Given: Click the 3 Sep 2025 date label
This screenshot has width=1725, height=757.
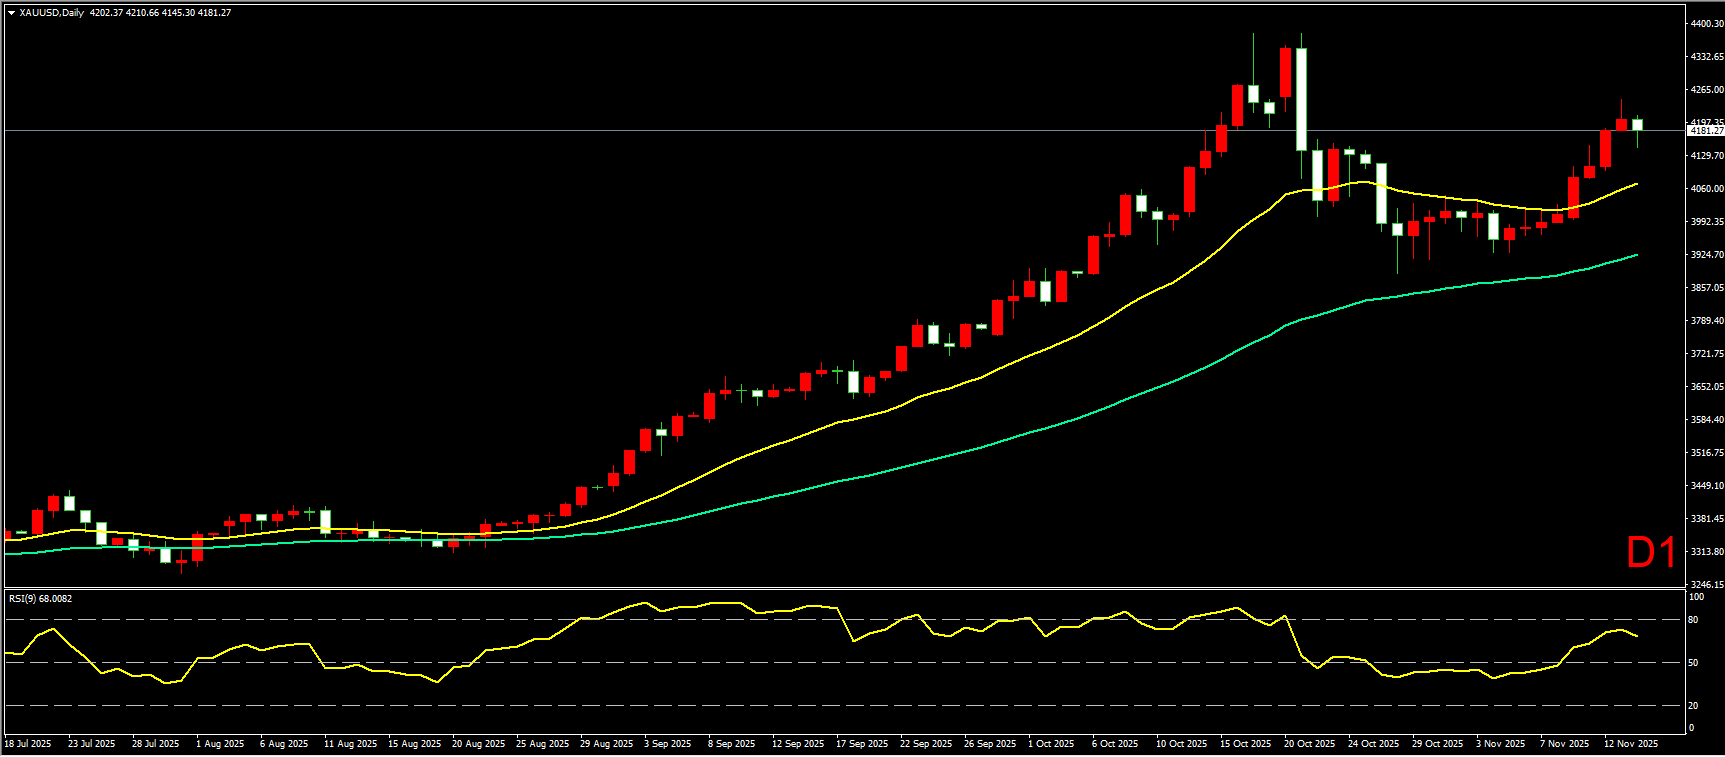Looking at the screenshot, I should point(667,744).
